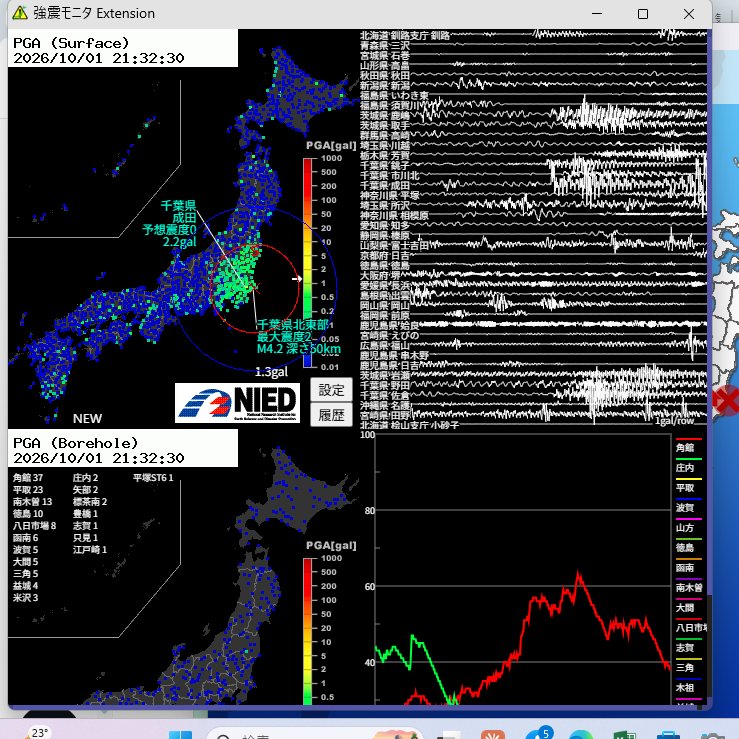739x739 pixels.
Task: Open the Windows Start button on taskbar
Action: 181,734
